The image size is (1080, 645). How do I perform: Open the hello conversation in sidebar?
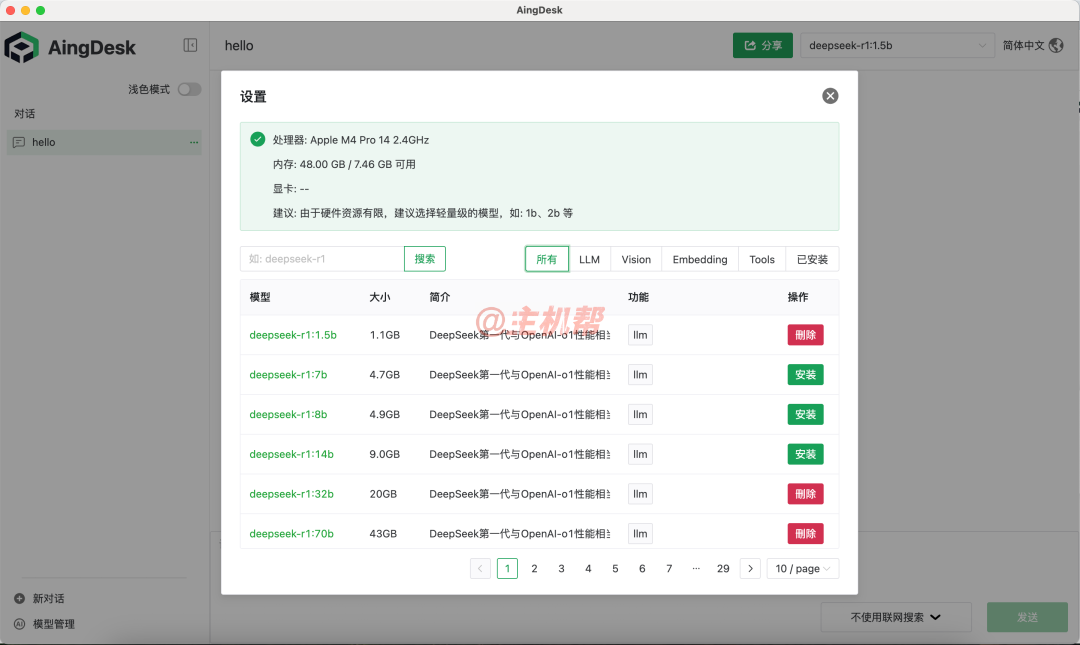[x=104, y=142]
